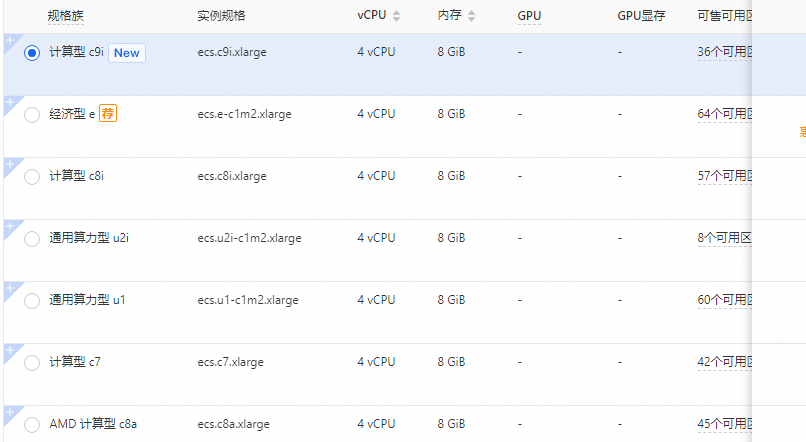Click the New badge beside 计算型 c9i
The image size is (806, 442).
(127, 53)
